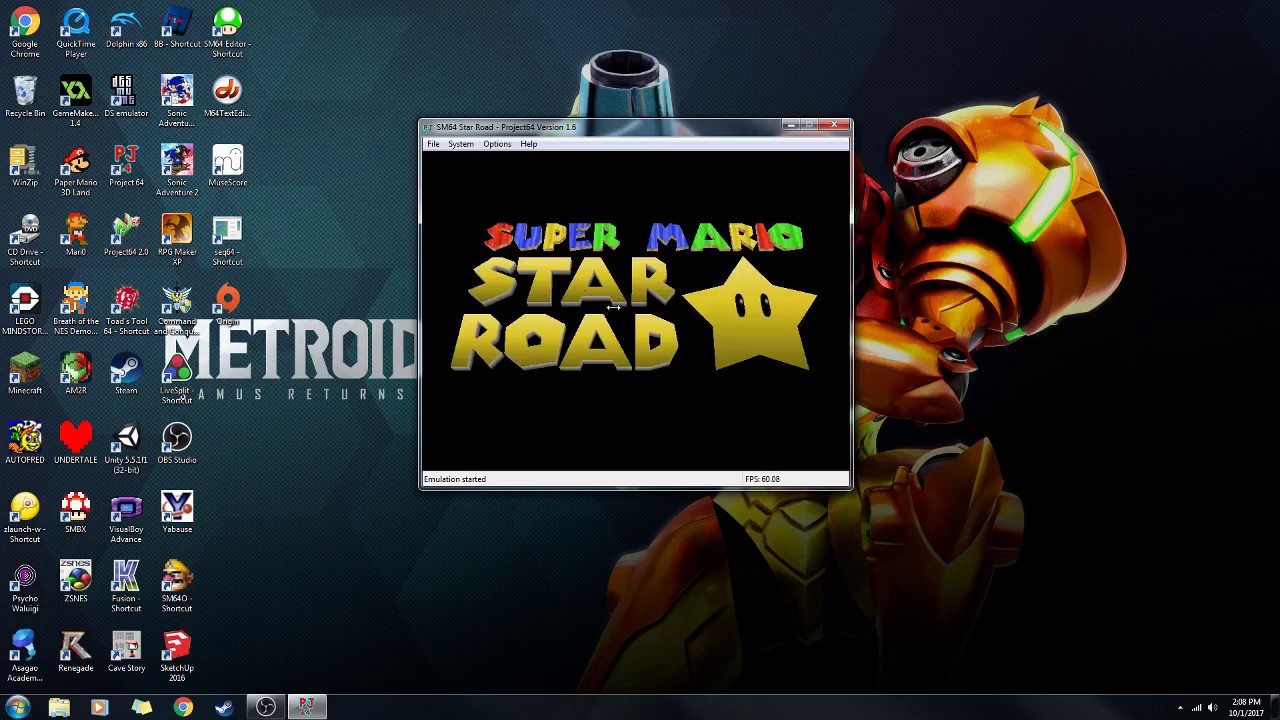1280x720 pixels.
Task: Select the Command and Conquer desktop icon
Action: click(x=177, y=309)
